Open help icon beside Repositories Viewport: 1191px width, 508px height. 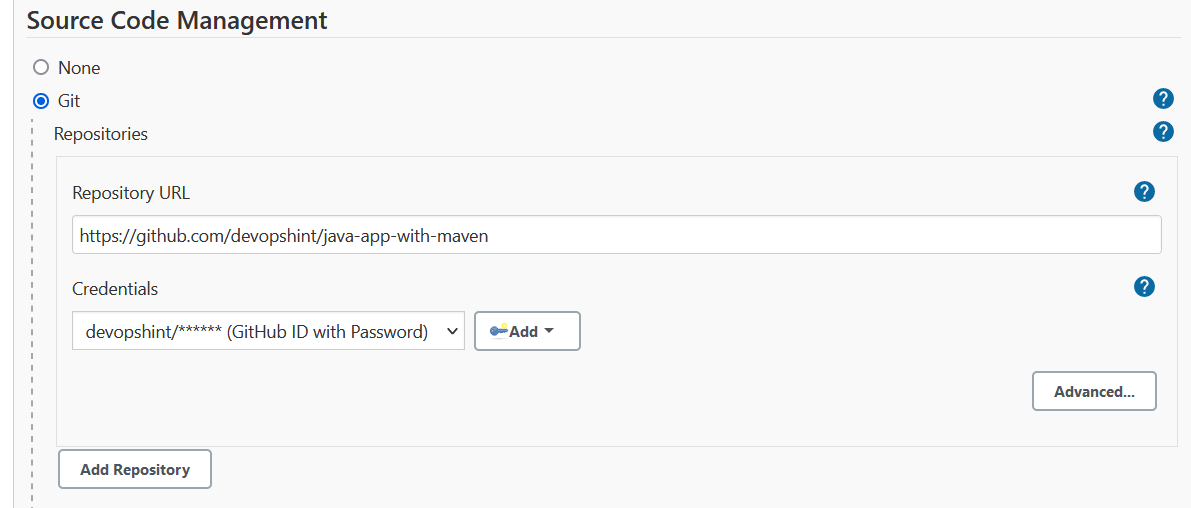[x=1163, y=131]
